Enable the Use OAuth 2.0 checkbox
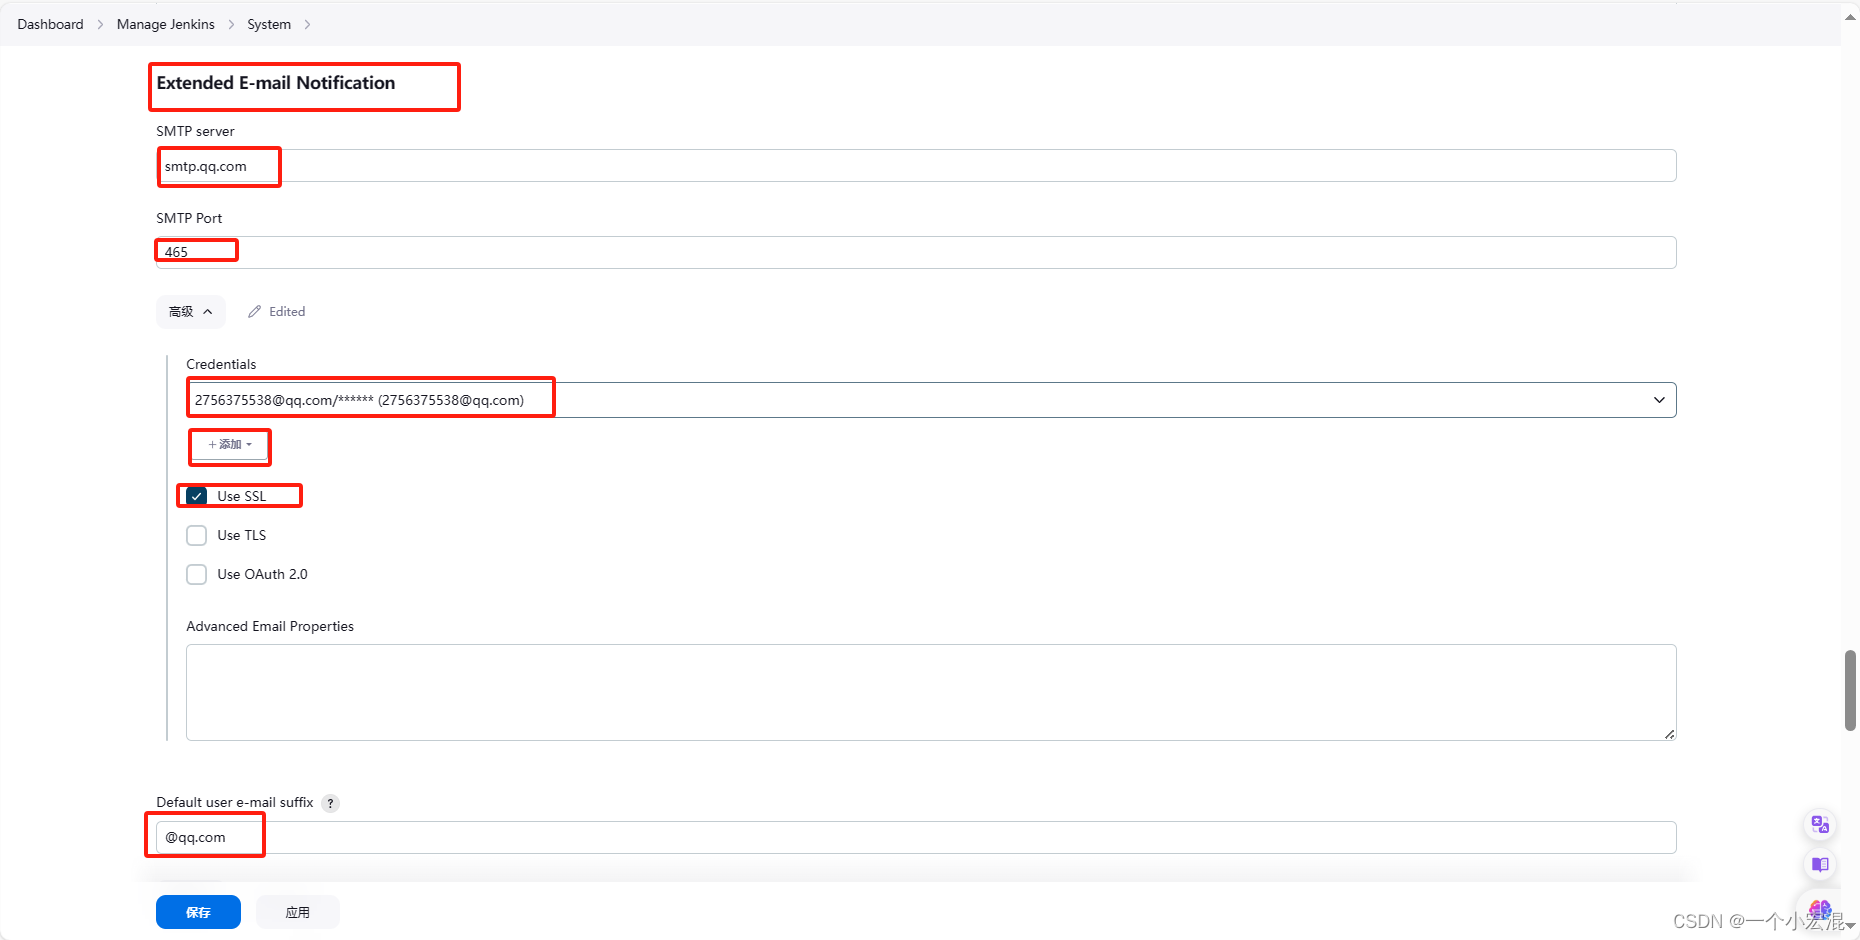Screen dimensions: 1860x940 [196, 574]
